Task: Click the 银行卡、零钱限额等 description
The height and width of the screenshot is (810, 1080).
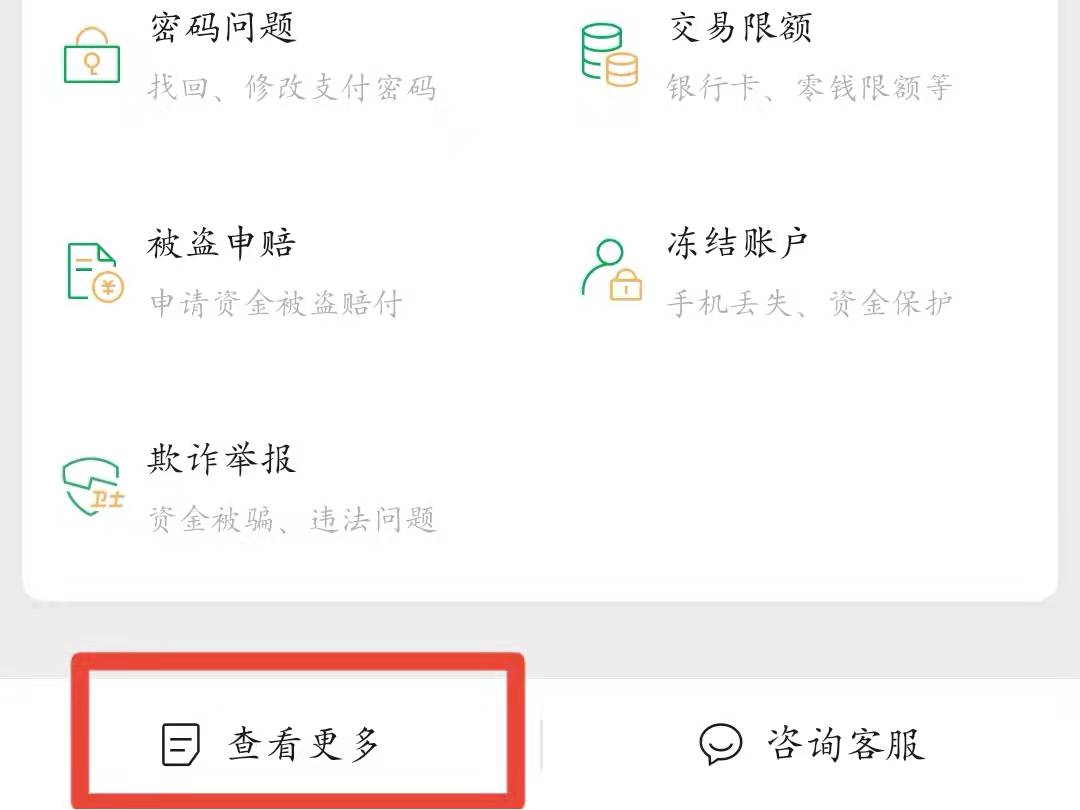Action: [809, 87]
